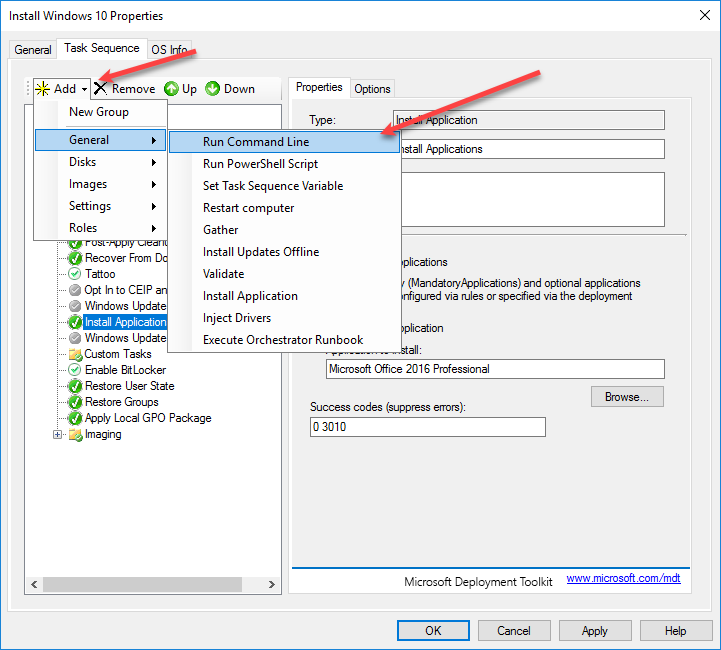Click the Success codes input field

[x=428, y=427]
